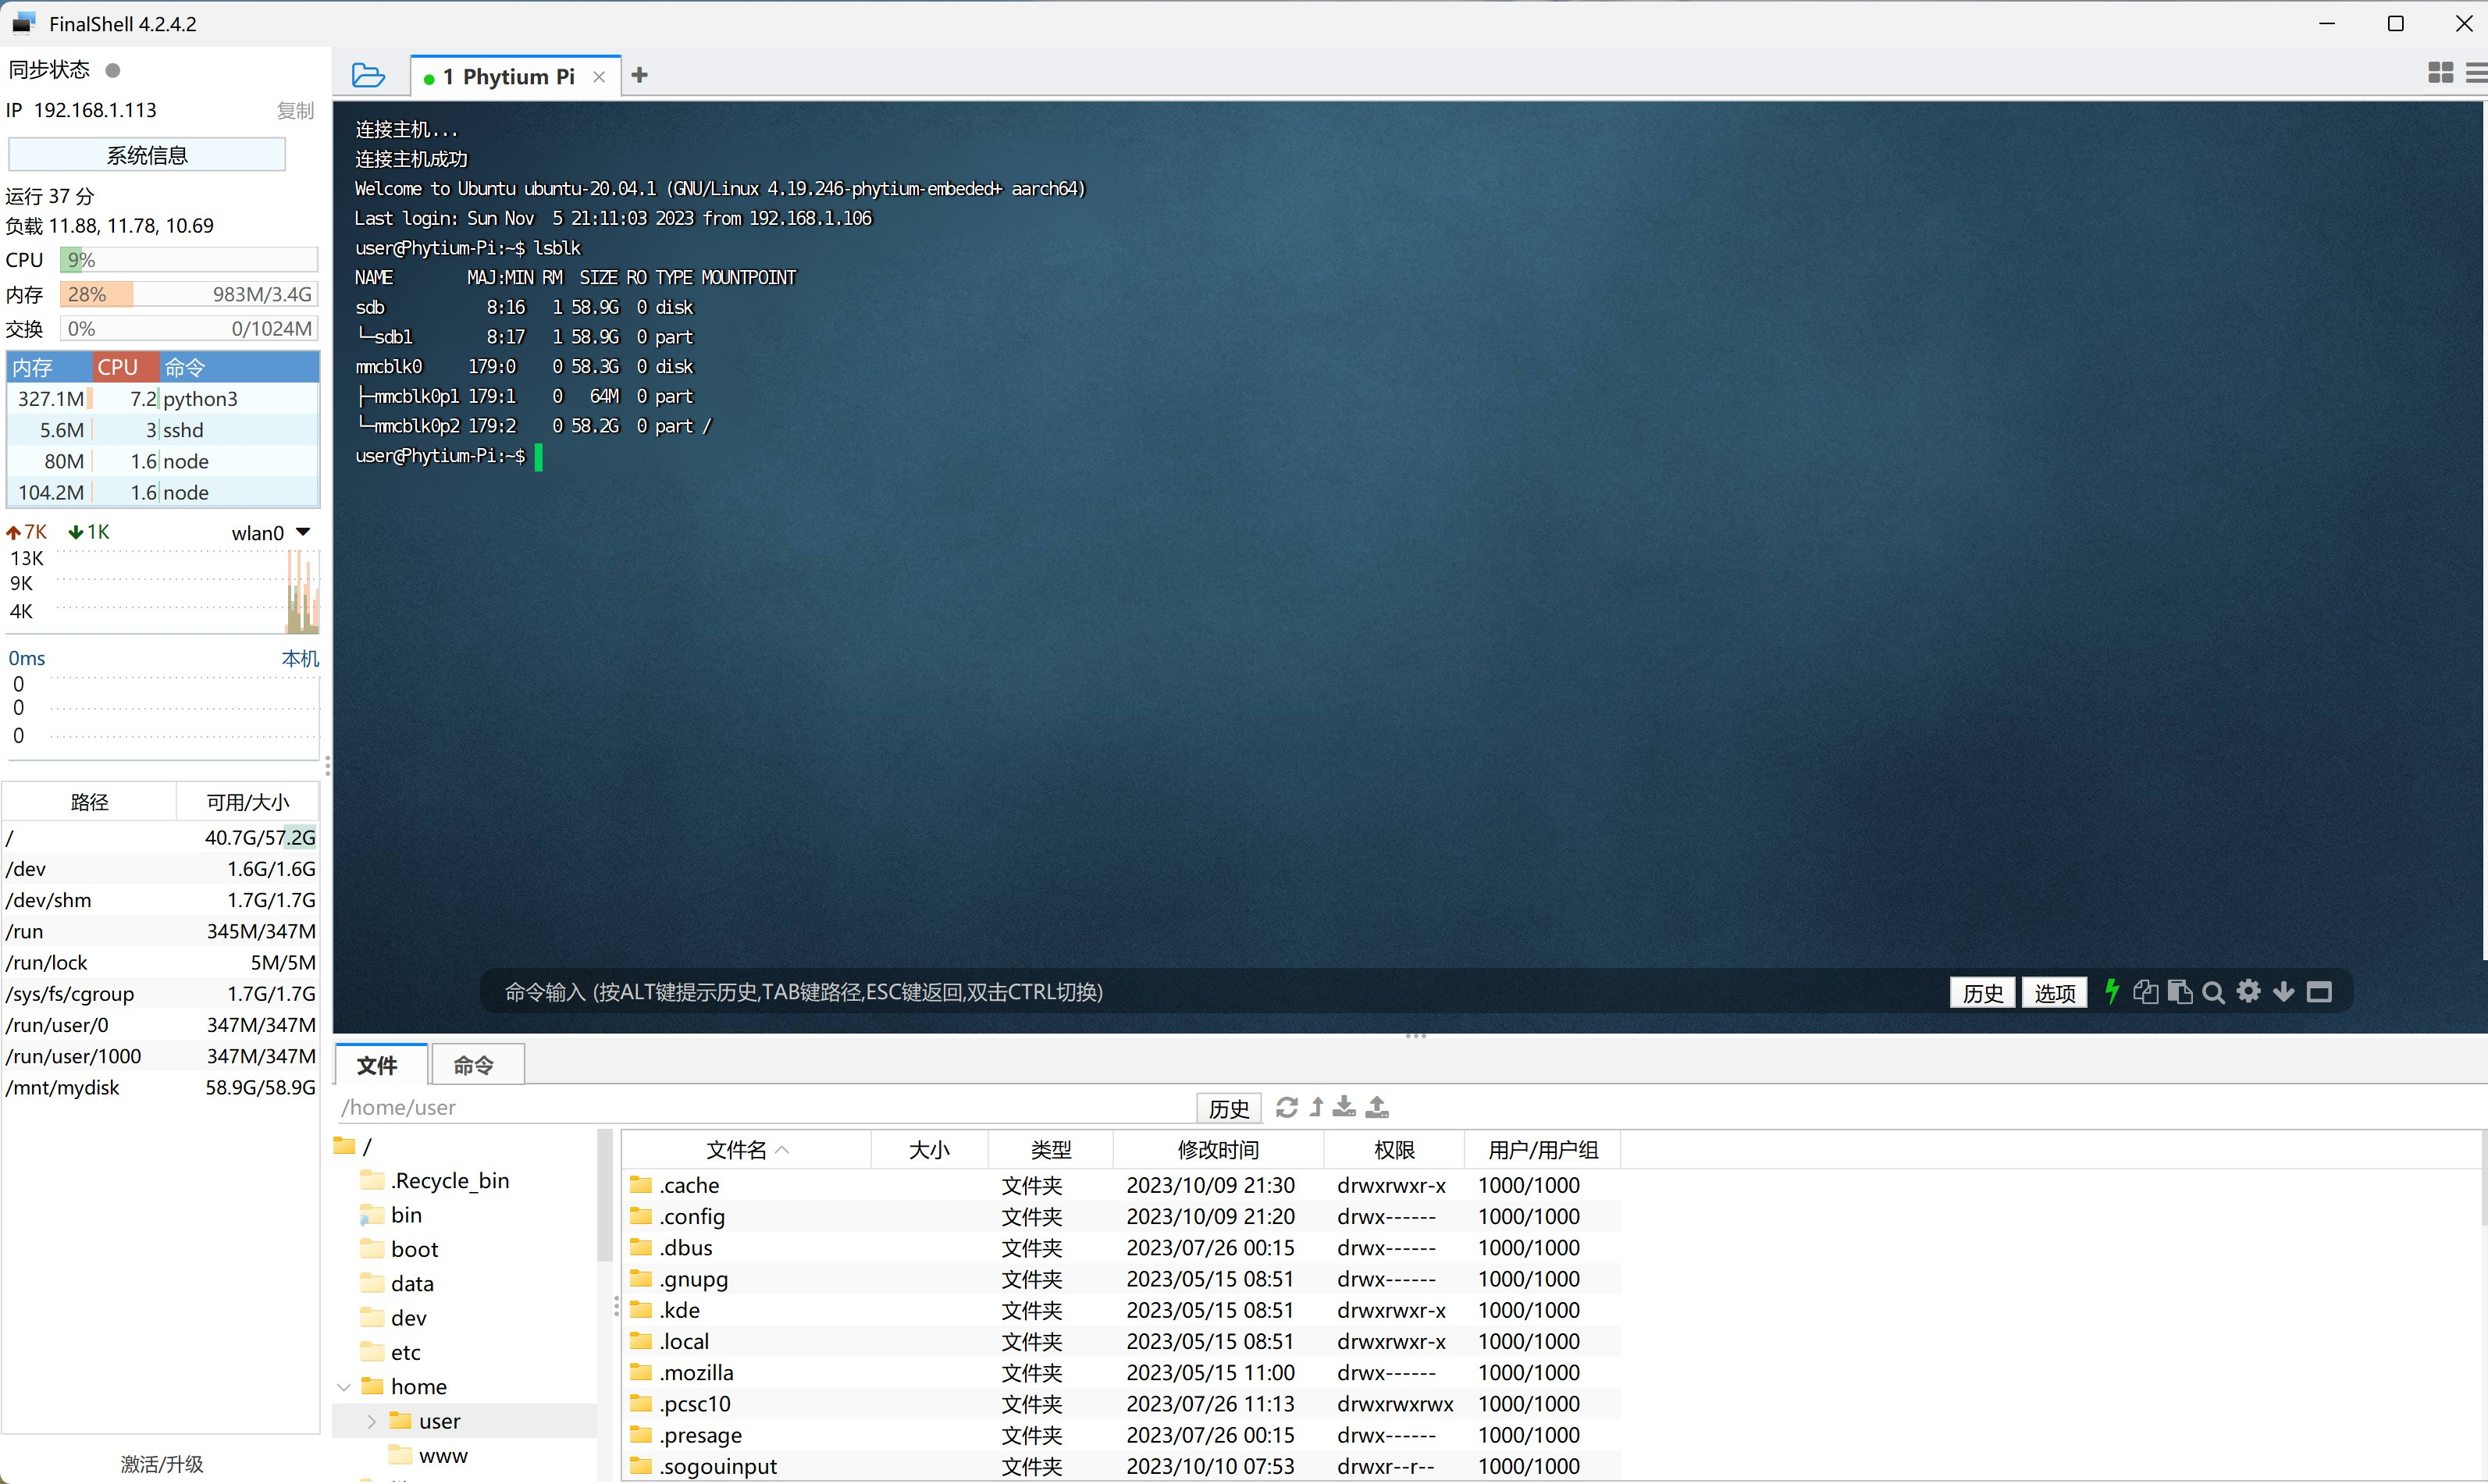Select the sshd process row
Viewport: 2488px width, 1484px height.
click(x=163, y=430)
